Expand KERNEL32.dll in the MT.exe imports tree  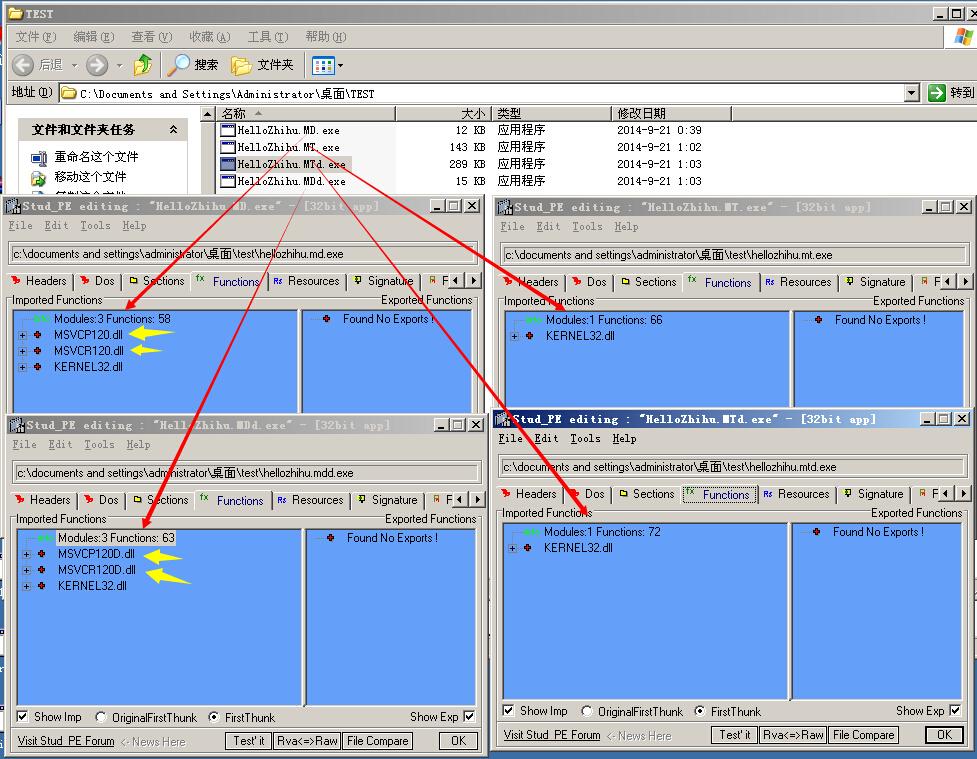tap(515, 337)
